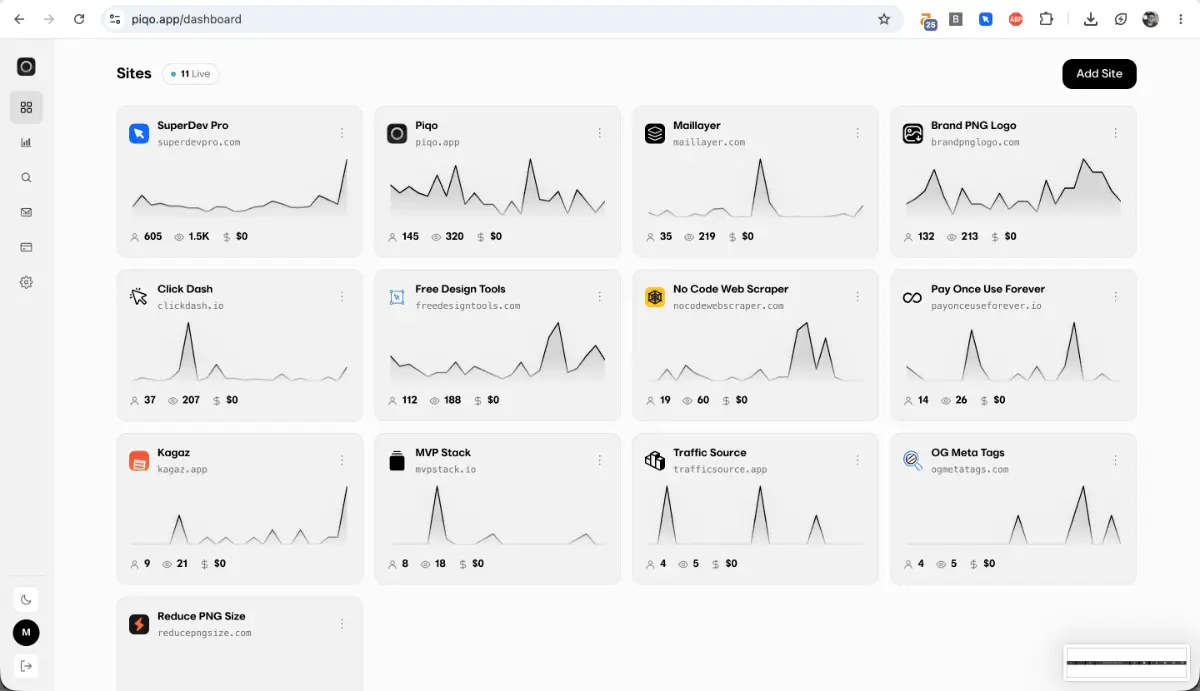The height and width of the screenshot is (691, 1200).
Task: Click the 320 views count on Piqo
Action: 454,237
